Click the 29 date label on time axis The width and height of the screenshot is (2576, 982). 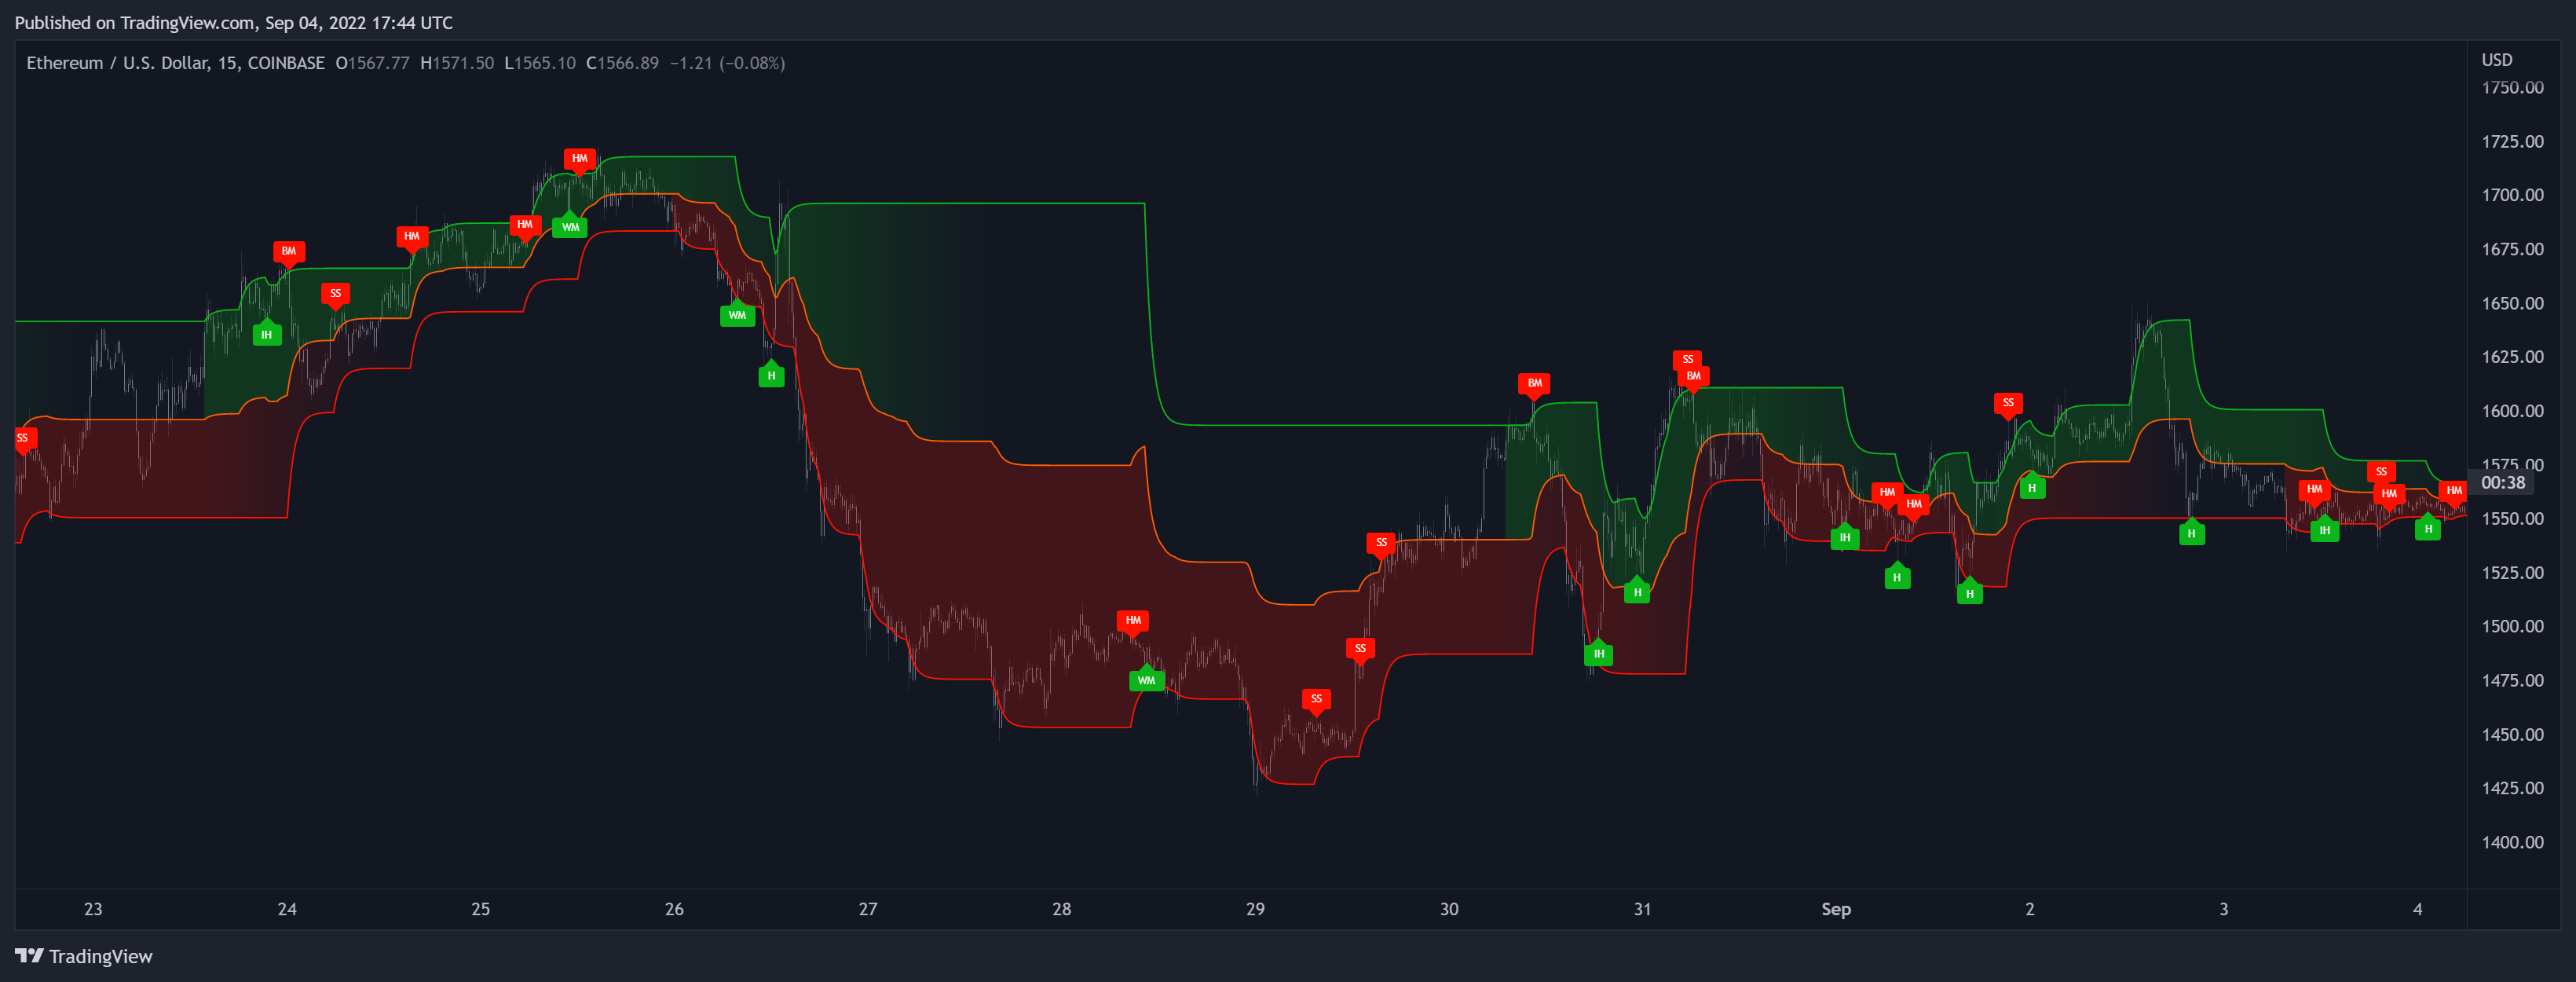coord(1255,909)
